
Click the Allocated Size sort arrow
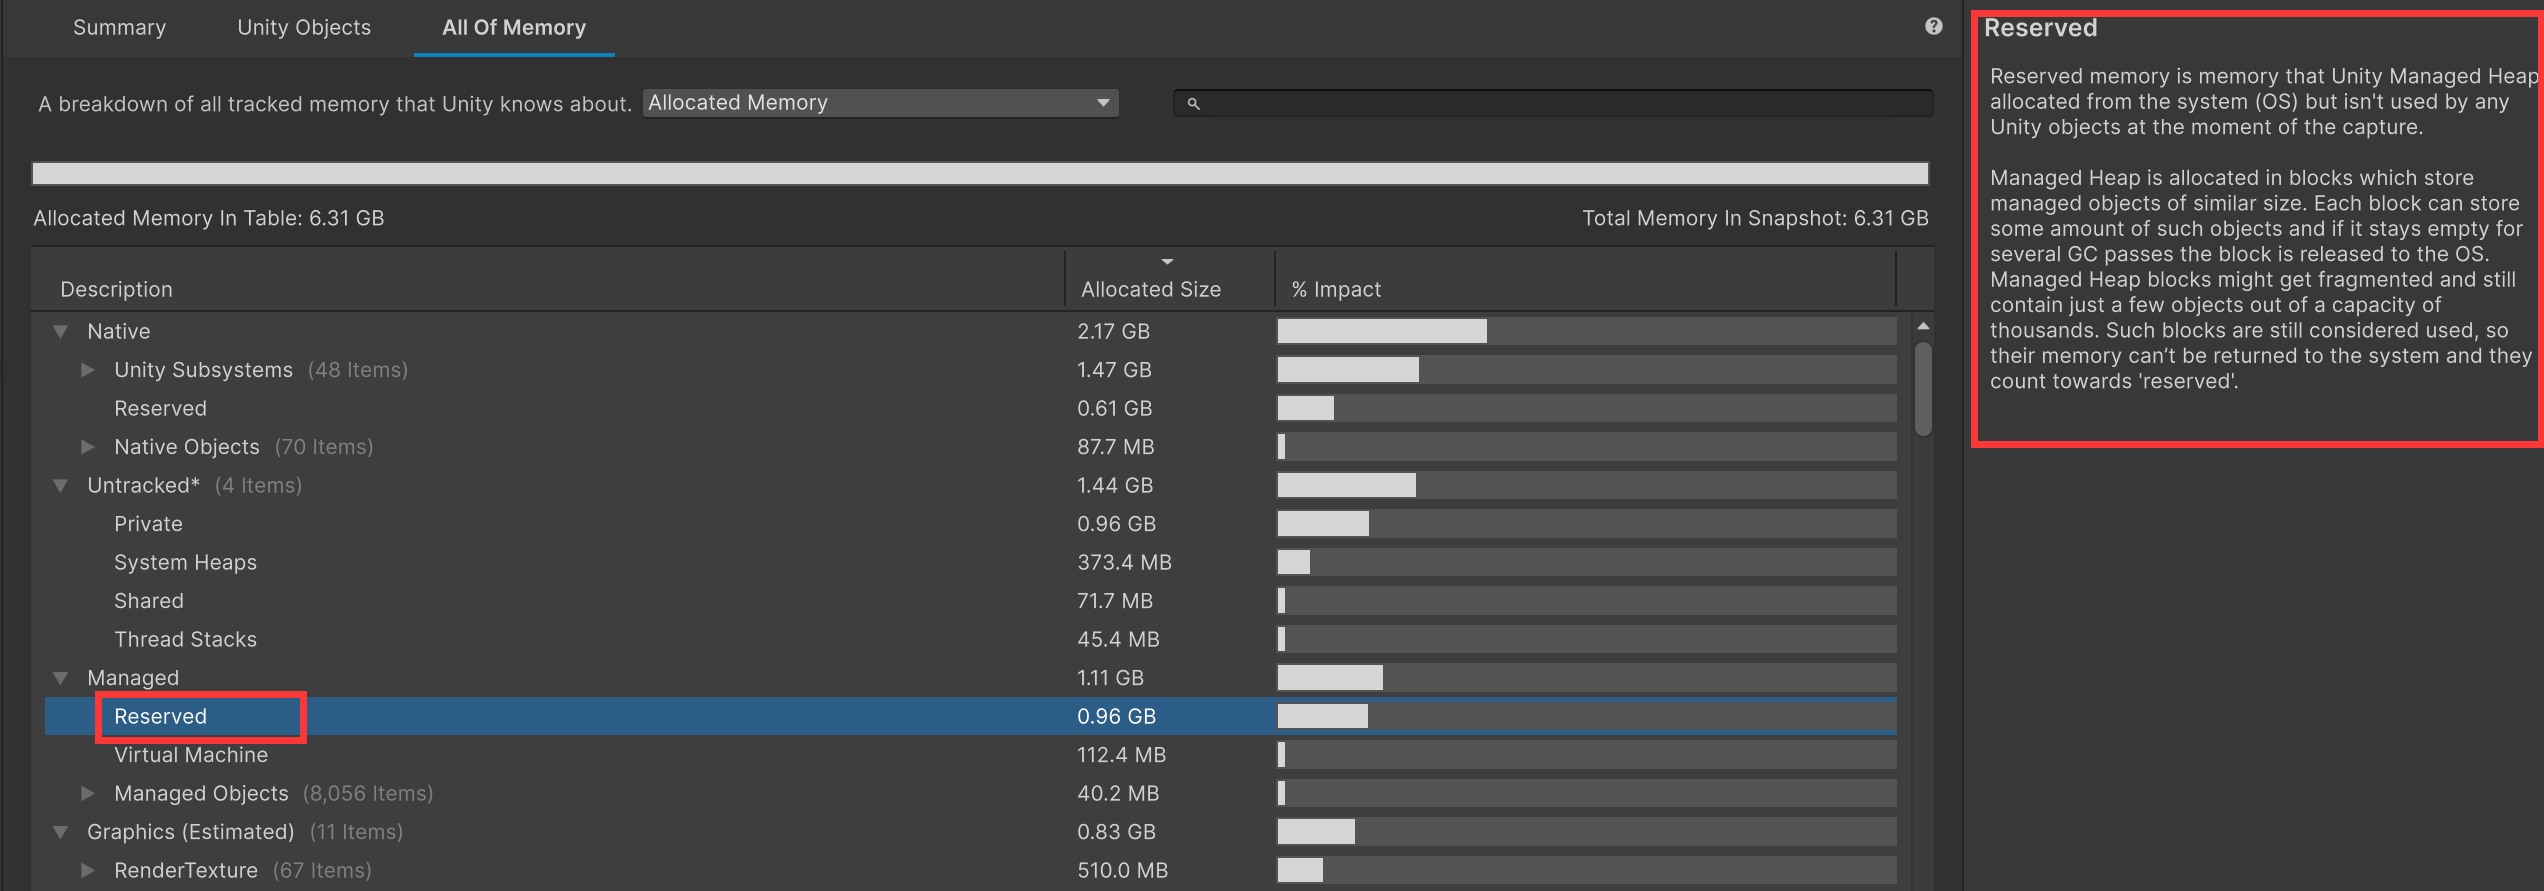1167,262
